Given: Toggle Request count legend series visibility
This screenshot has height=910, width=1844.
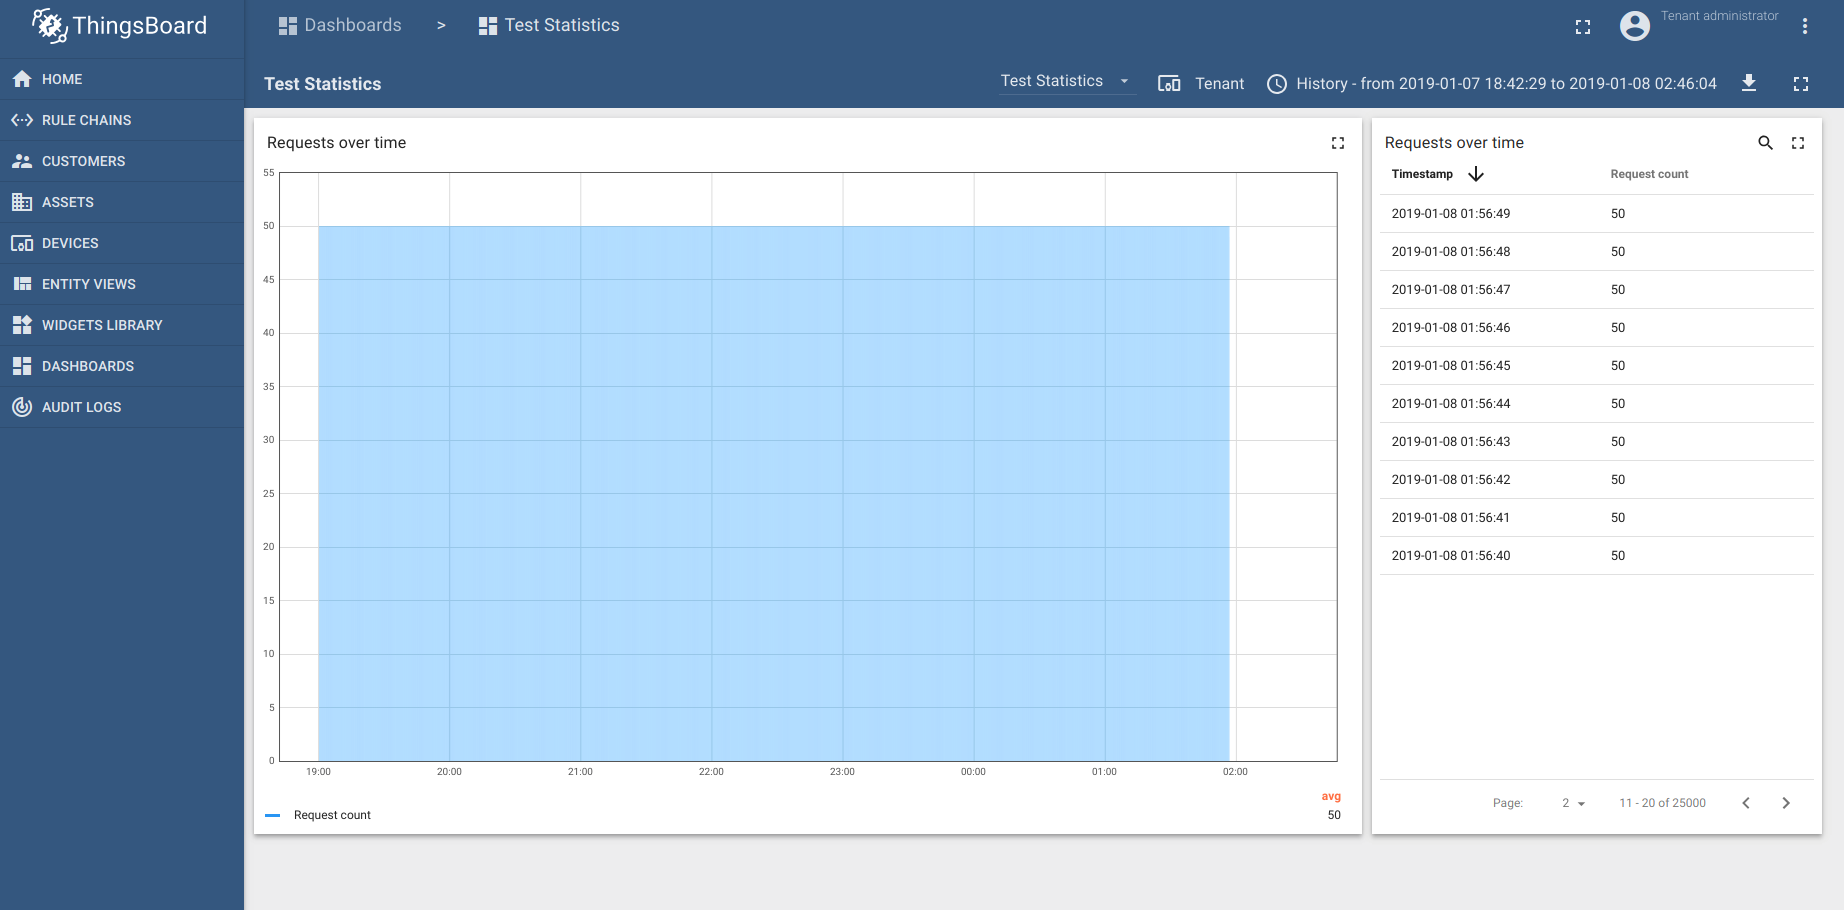Looking at the screenshot, I should coord(332,815).
